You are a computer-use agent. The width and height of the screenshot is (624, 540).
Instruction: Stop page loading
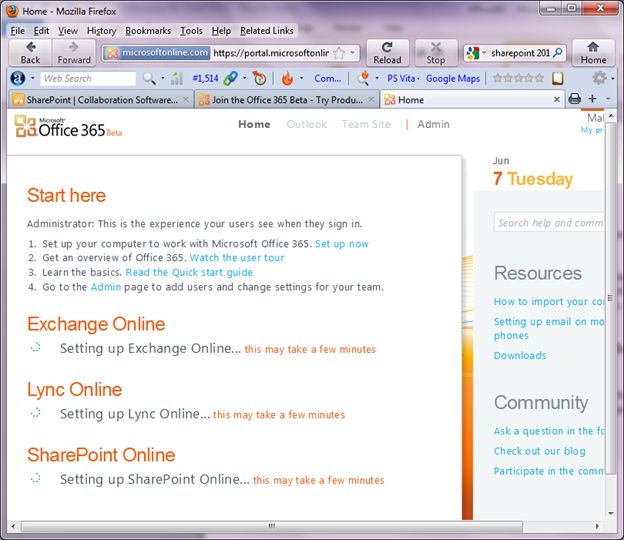436,53
